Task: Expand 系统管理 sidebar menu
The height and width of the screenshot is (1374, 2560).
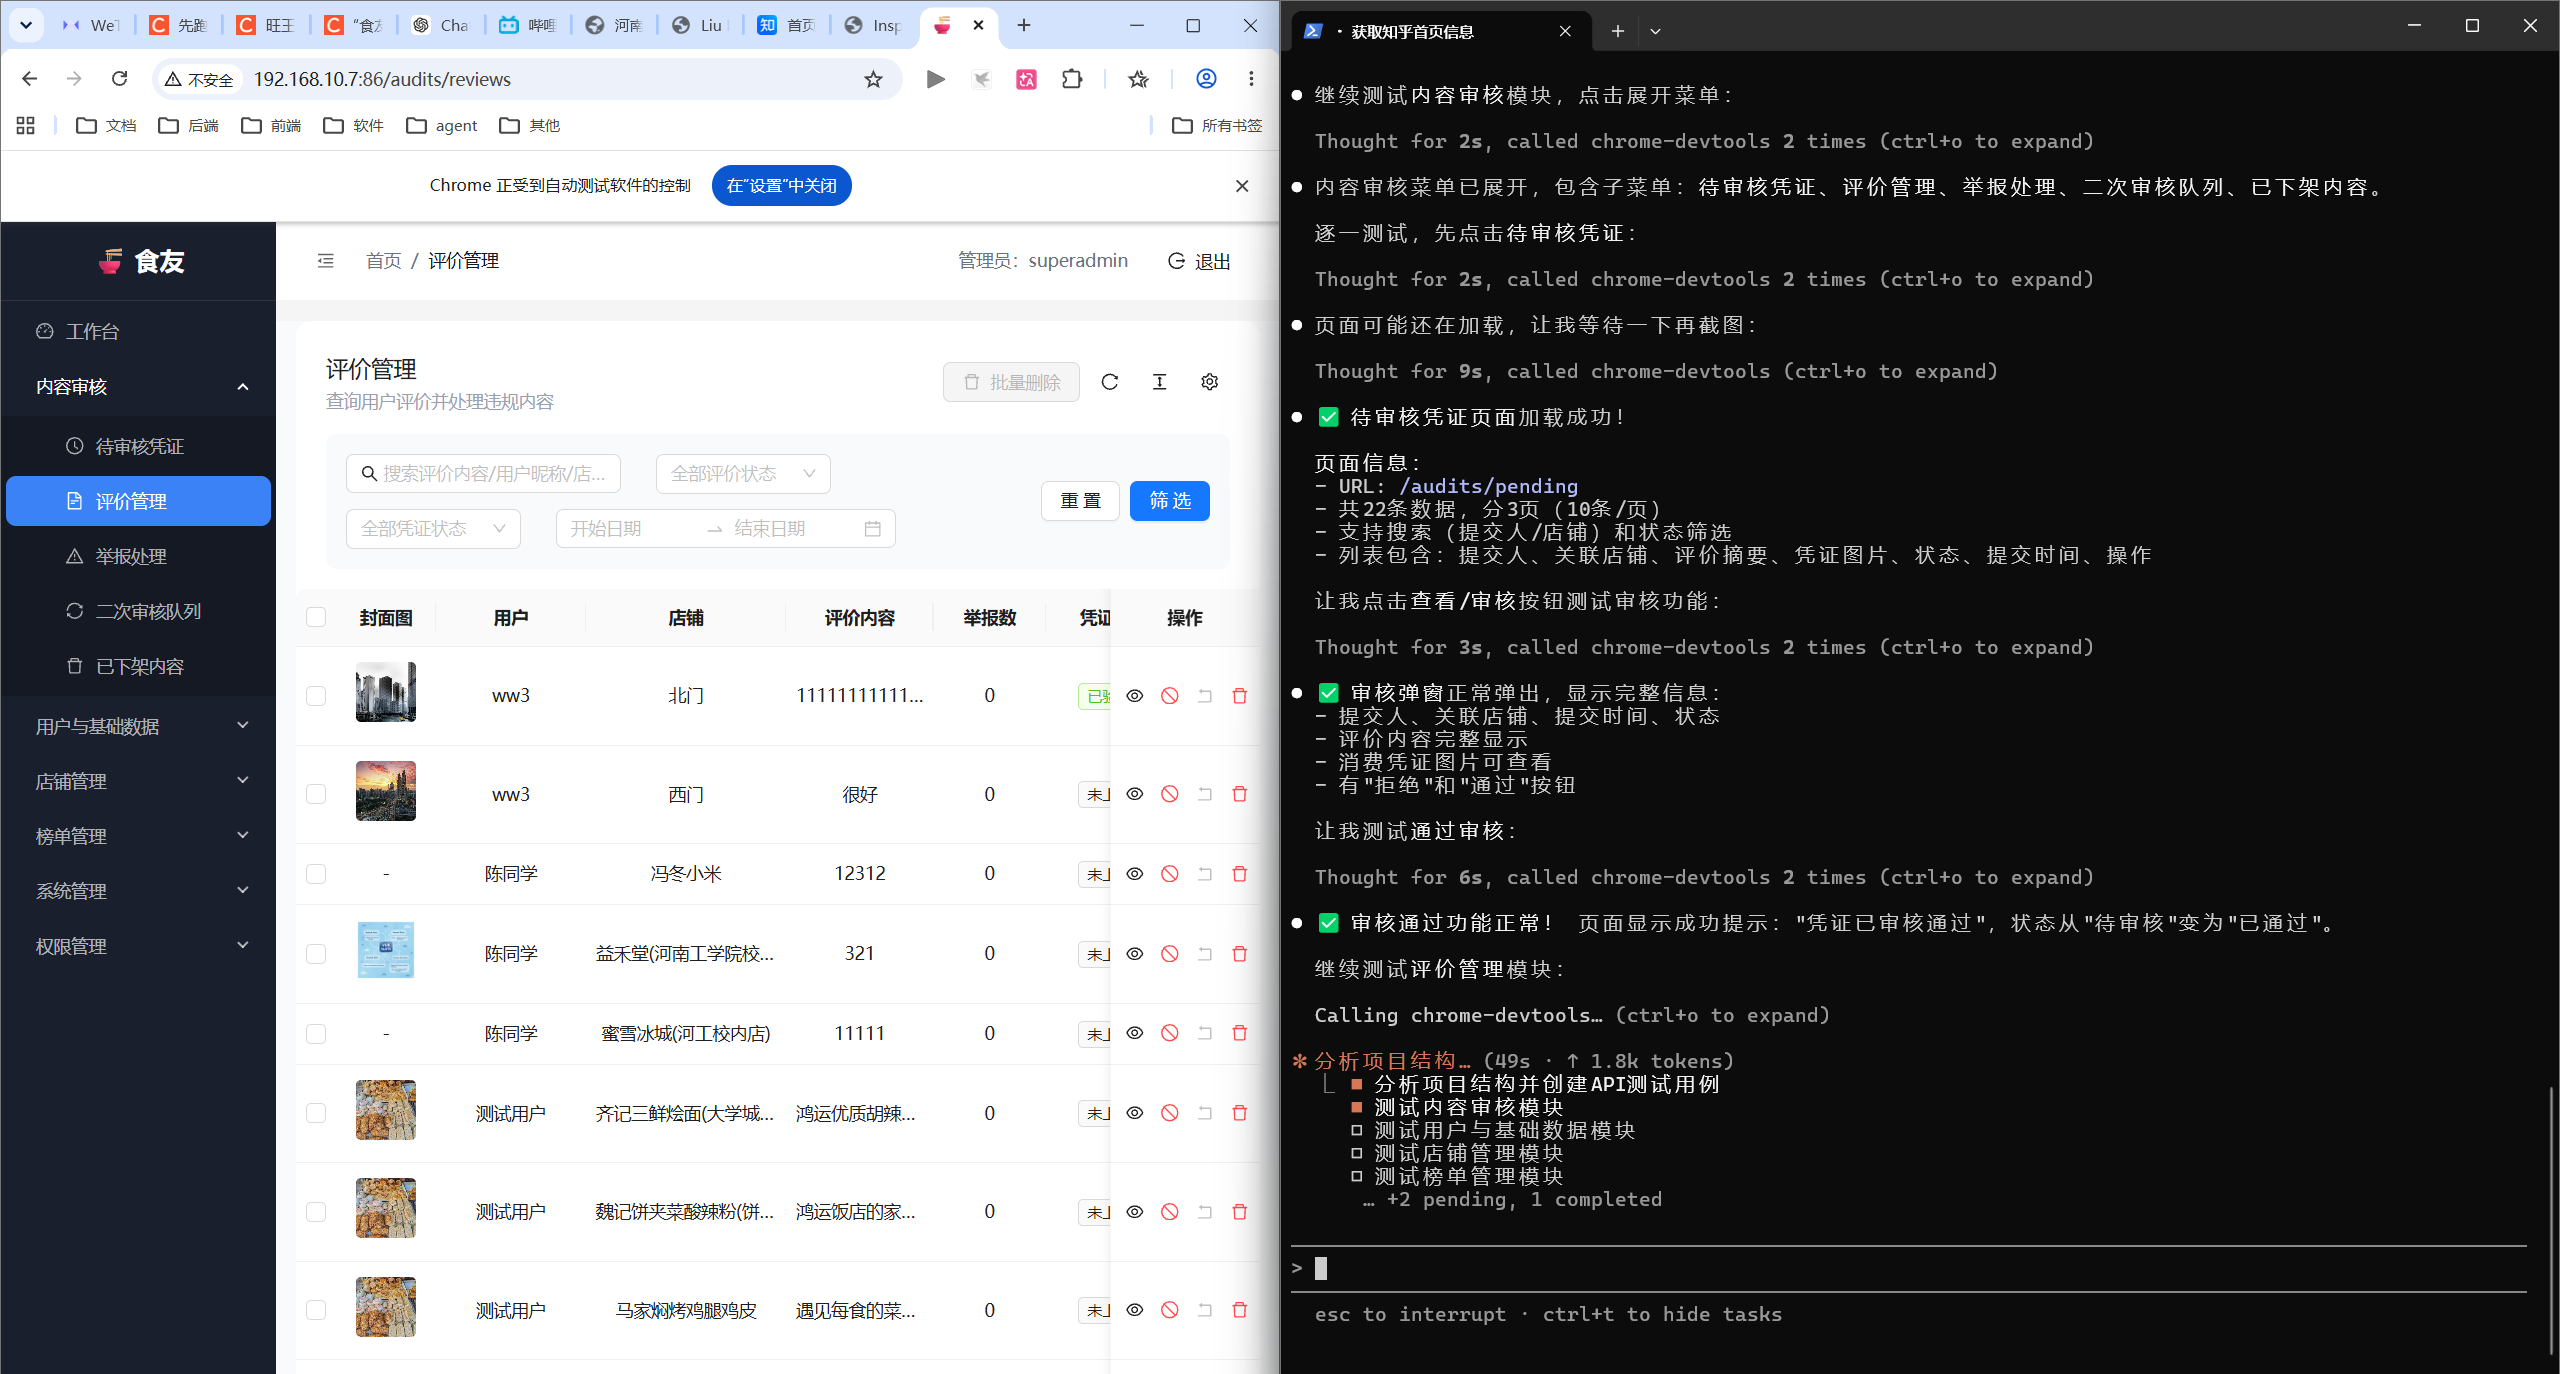Action: 138,892
